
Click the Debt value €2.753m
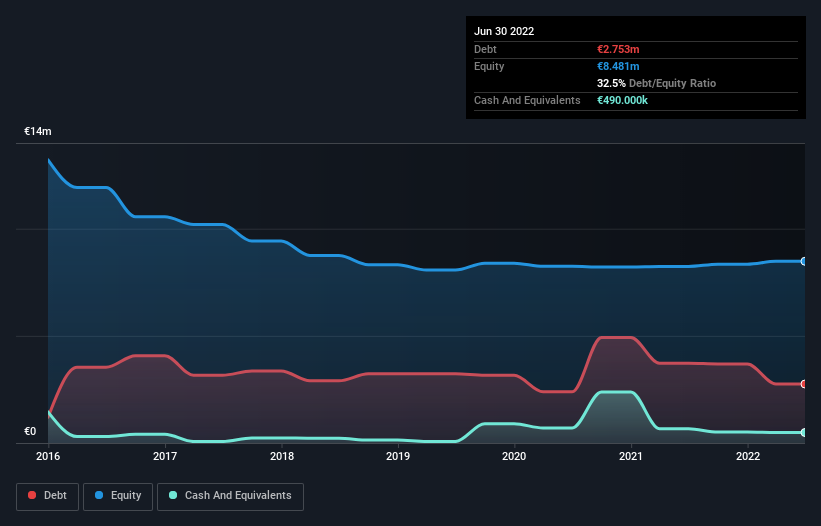point(618,49)
